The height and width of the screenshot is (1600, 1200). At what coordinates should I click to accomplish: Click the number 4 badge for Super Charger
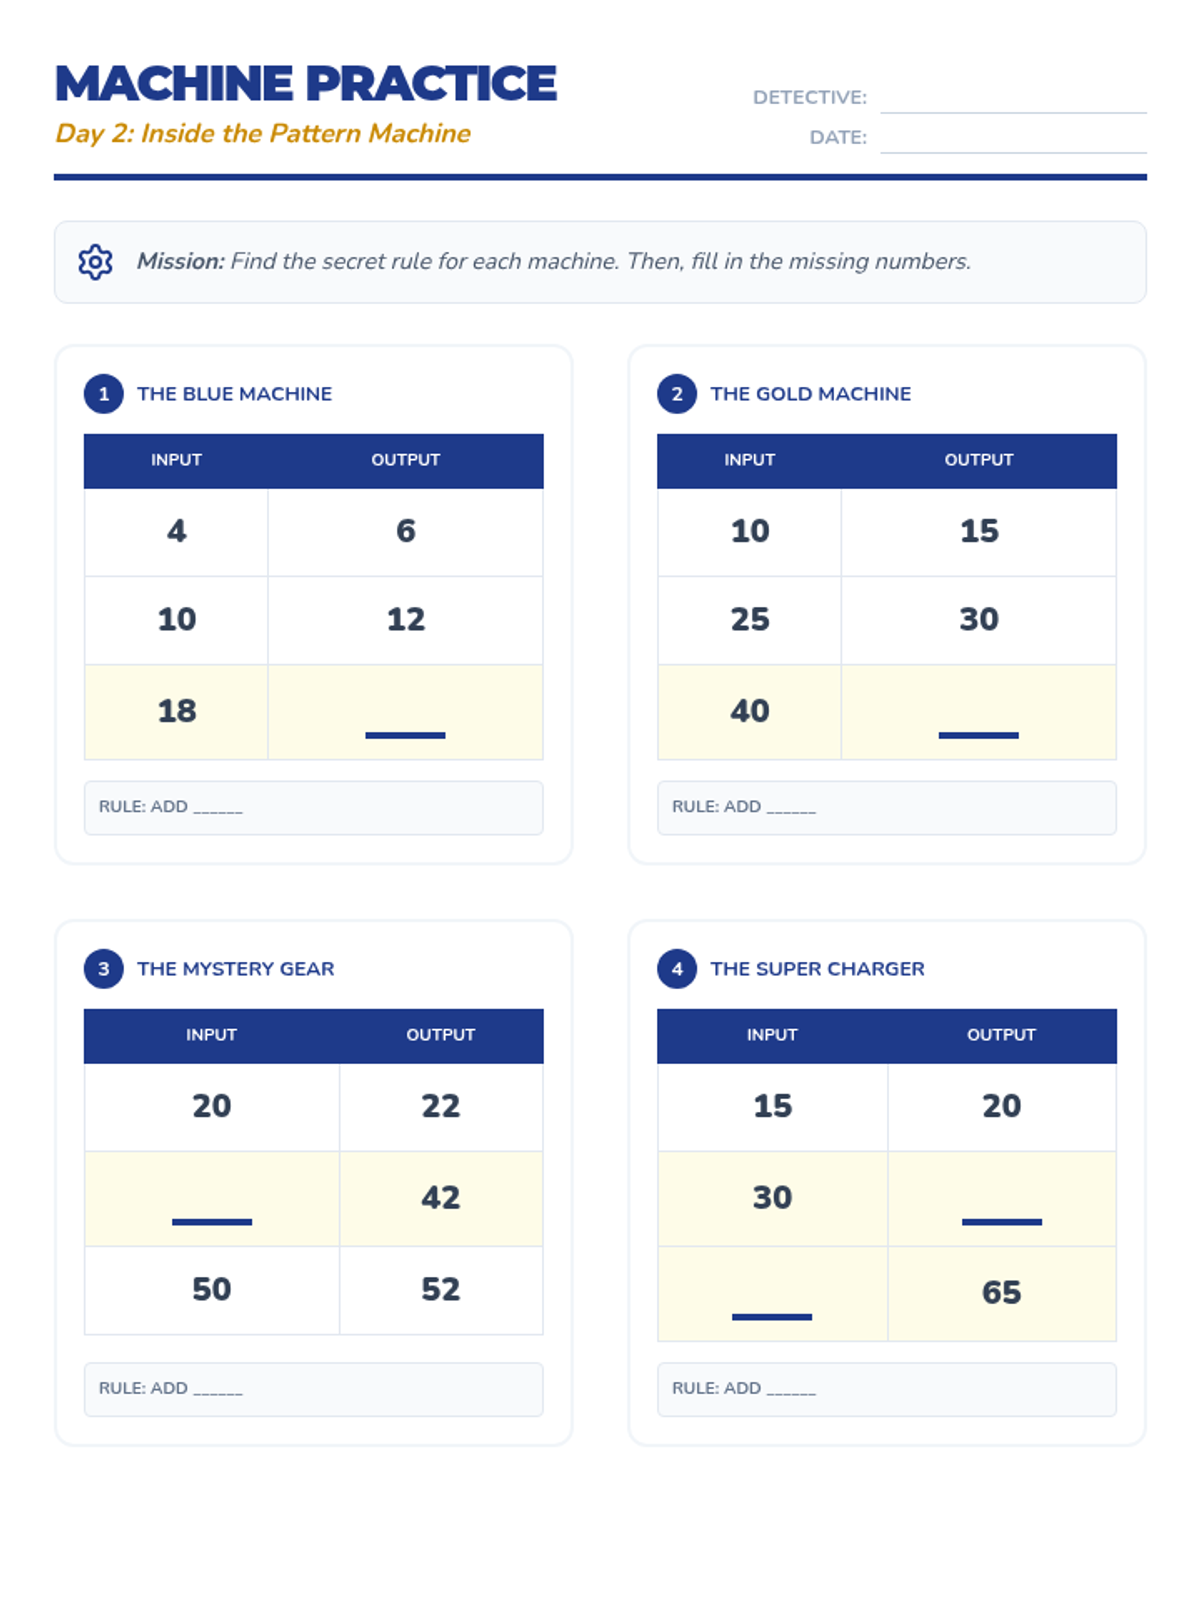[677, 969]
